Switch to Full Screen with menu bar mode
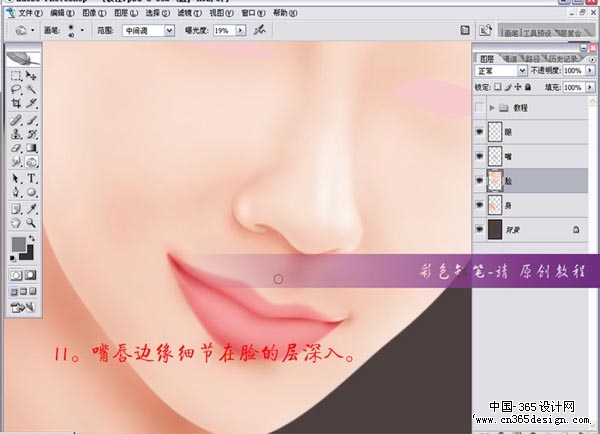The width and height of the screenshot is (600, 434). click(x=23, y=292)
